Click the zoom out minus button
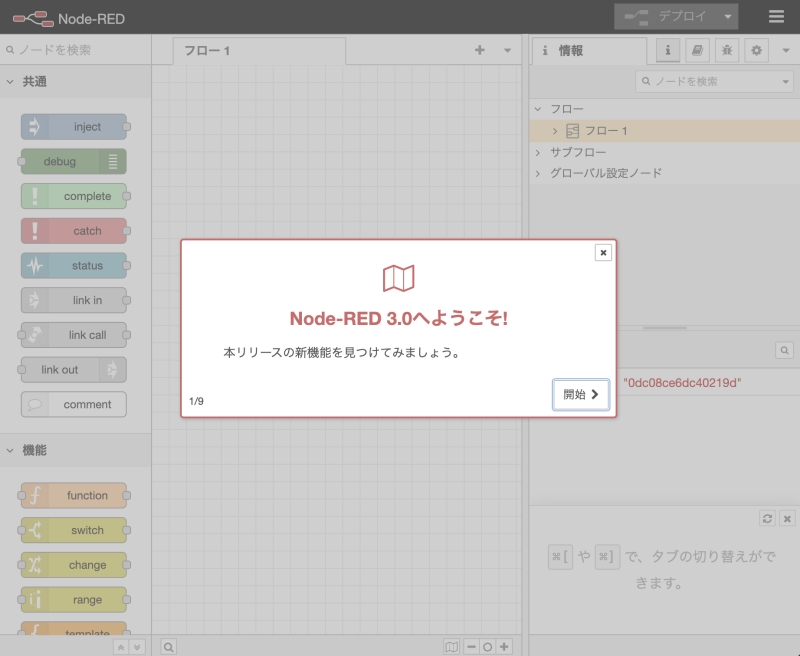Viewport: 800px width, 656px height. 471,647
